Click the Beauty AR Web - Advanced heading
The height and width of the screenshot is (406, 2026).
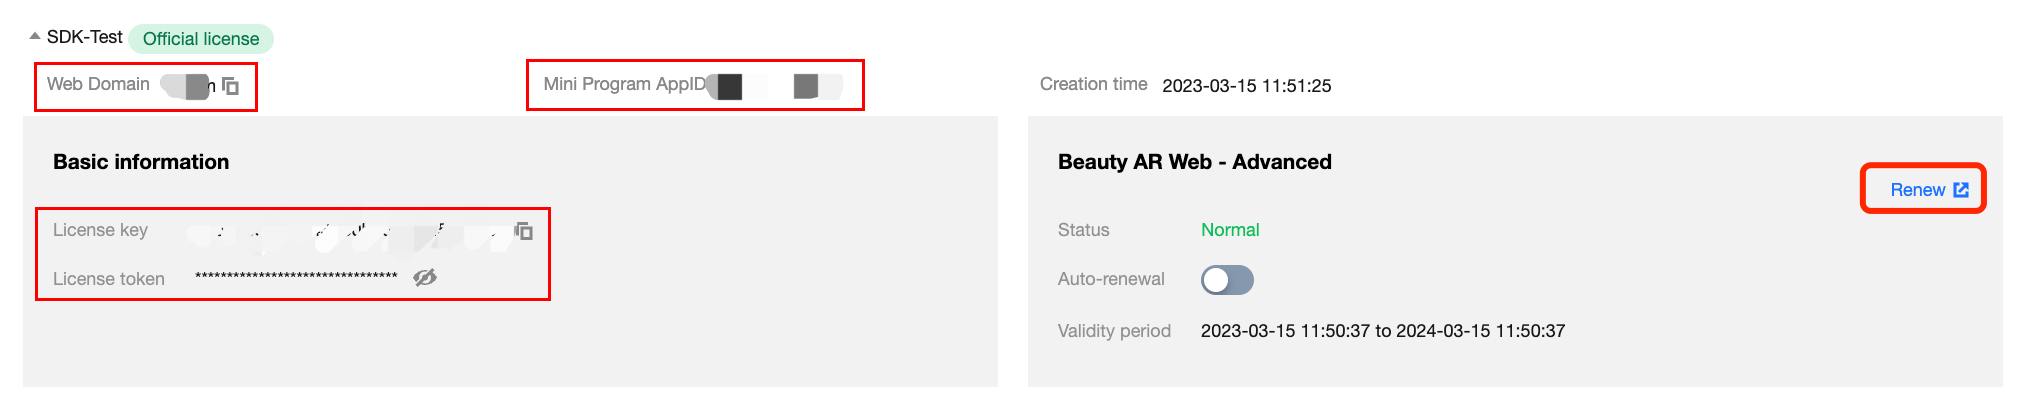(x=1194, y=162)
